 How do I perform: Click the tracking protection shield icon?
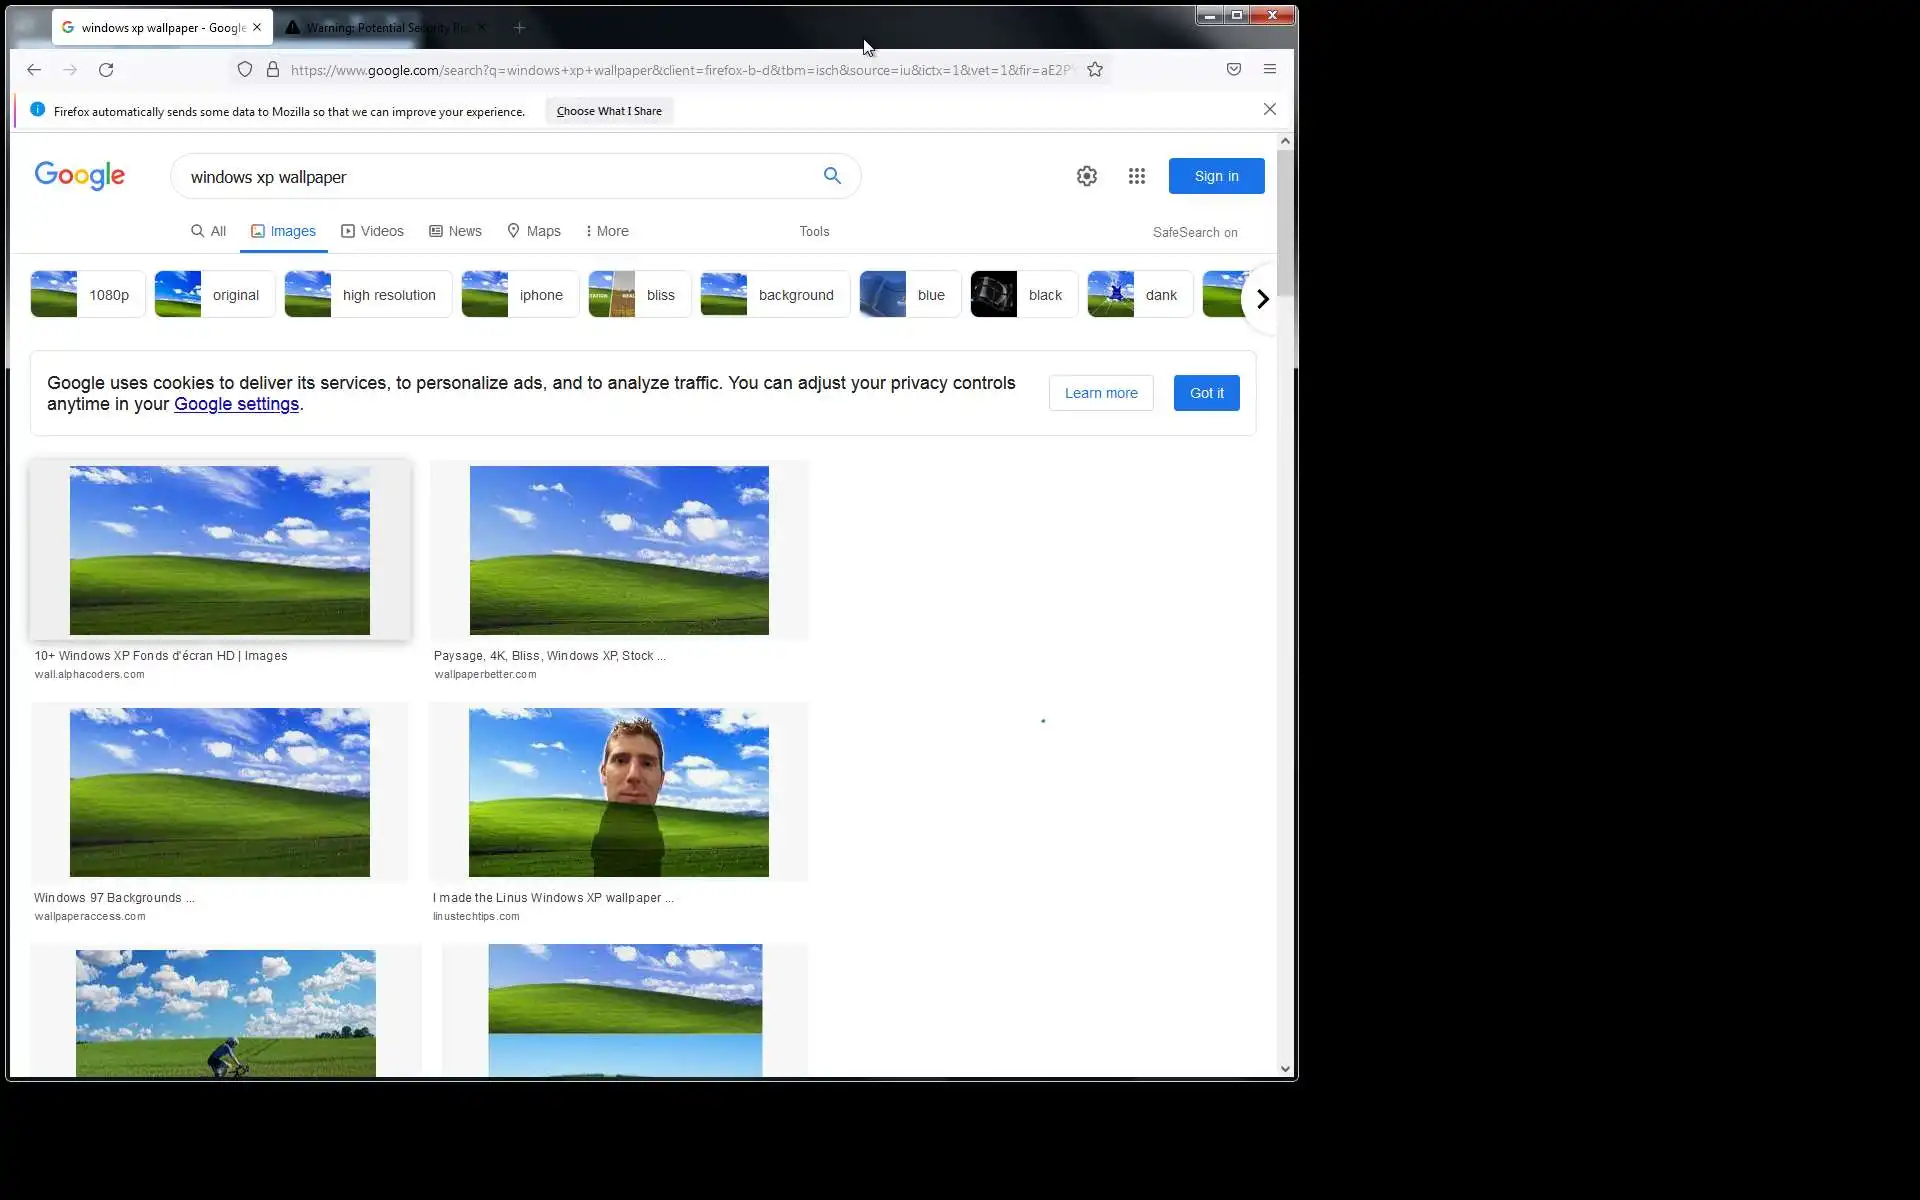click(x=245, y=70)
